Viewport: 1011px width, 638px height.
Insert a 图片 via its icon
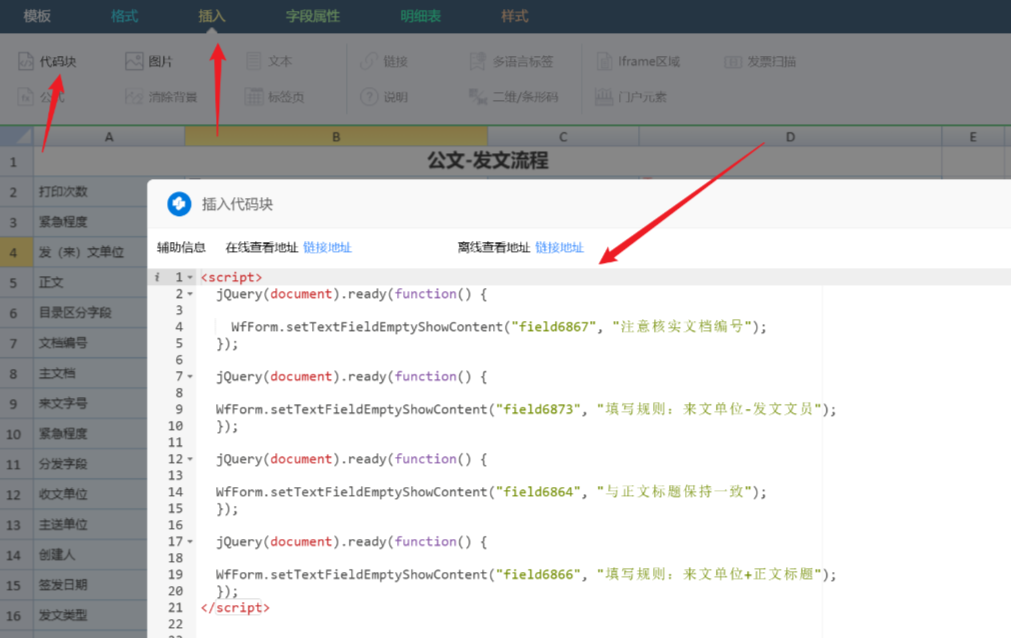pyautogui.click(x=133, y=61)
